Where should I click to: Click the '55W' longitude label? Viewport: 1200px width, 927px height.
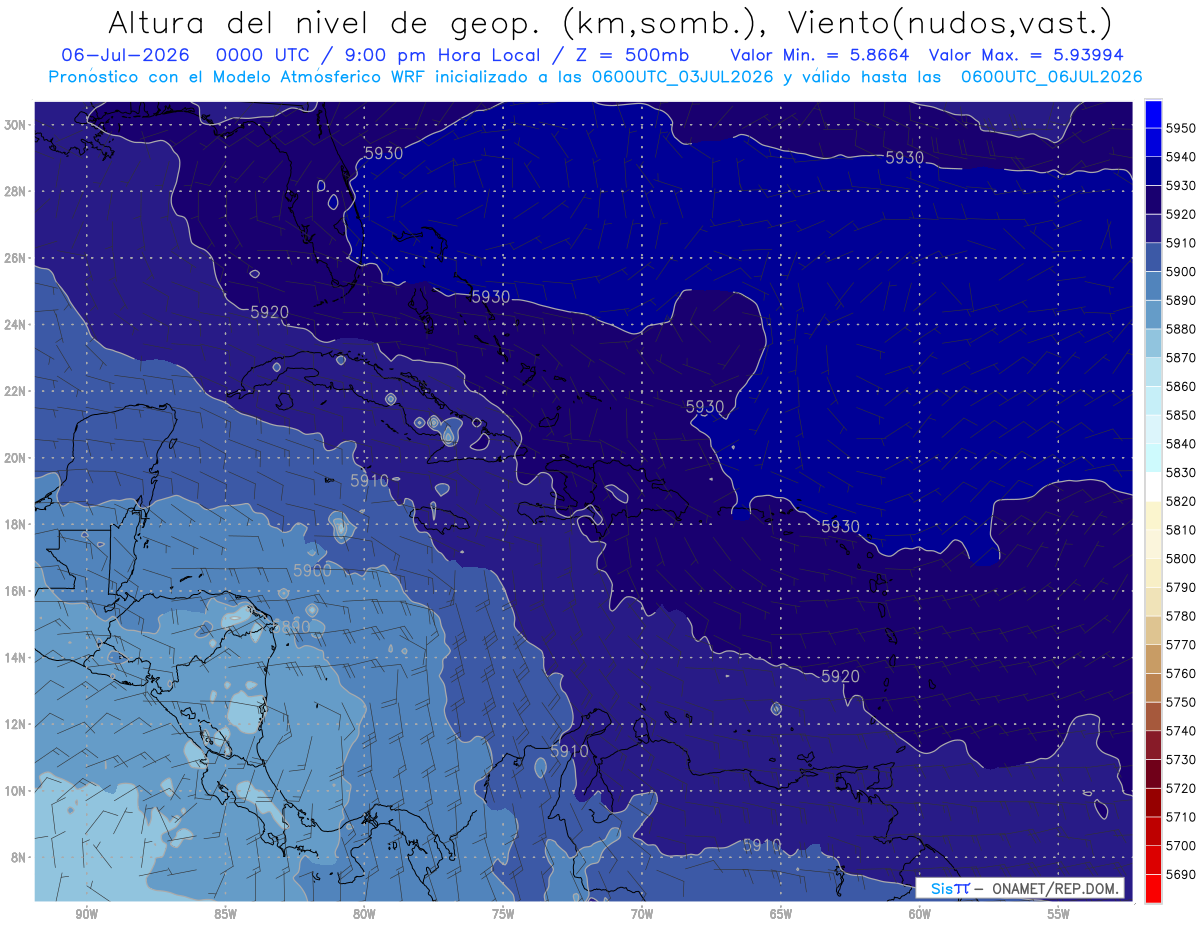(1059, 914)
